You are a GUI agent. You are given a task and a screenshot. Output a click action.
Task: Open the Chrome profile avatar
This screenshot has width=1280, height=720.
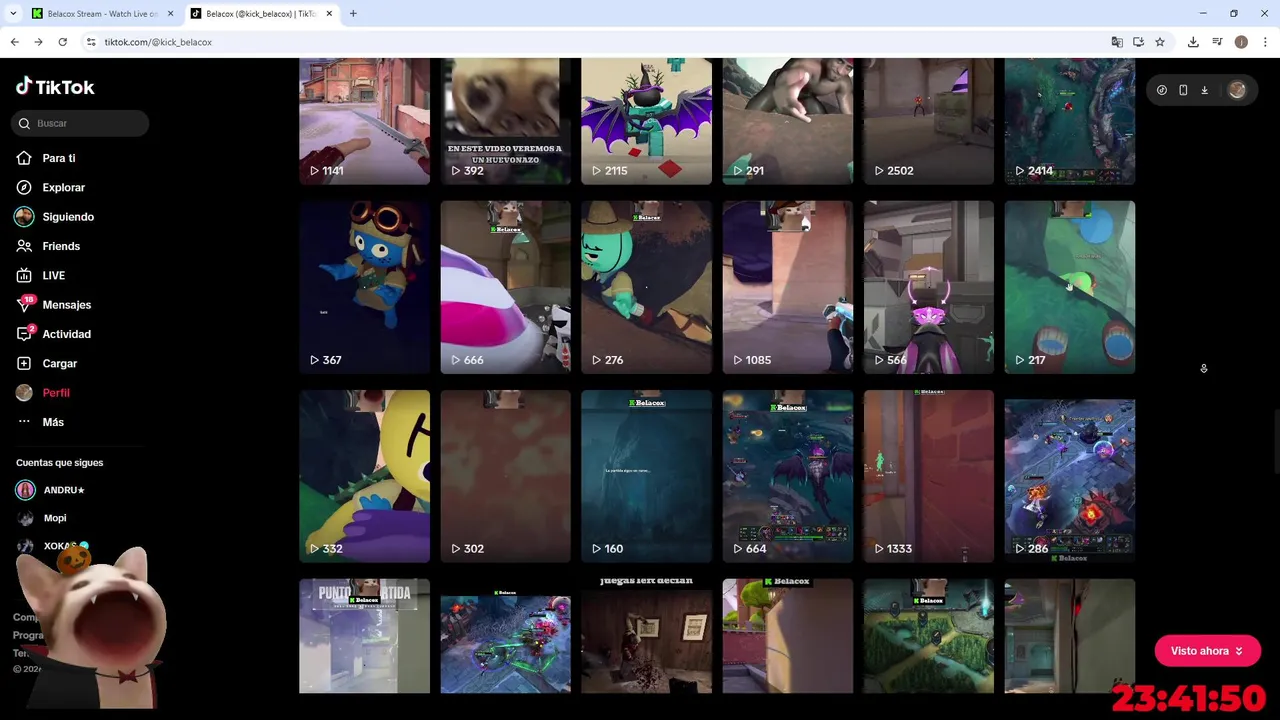[1241, 42]
